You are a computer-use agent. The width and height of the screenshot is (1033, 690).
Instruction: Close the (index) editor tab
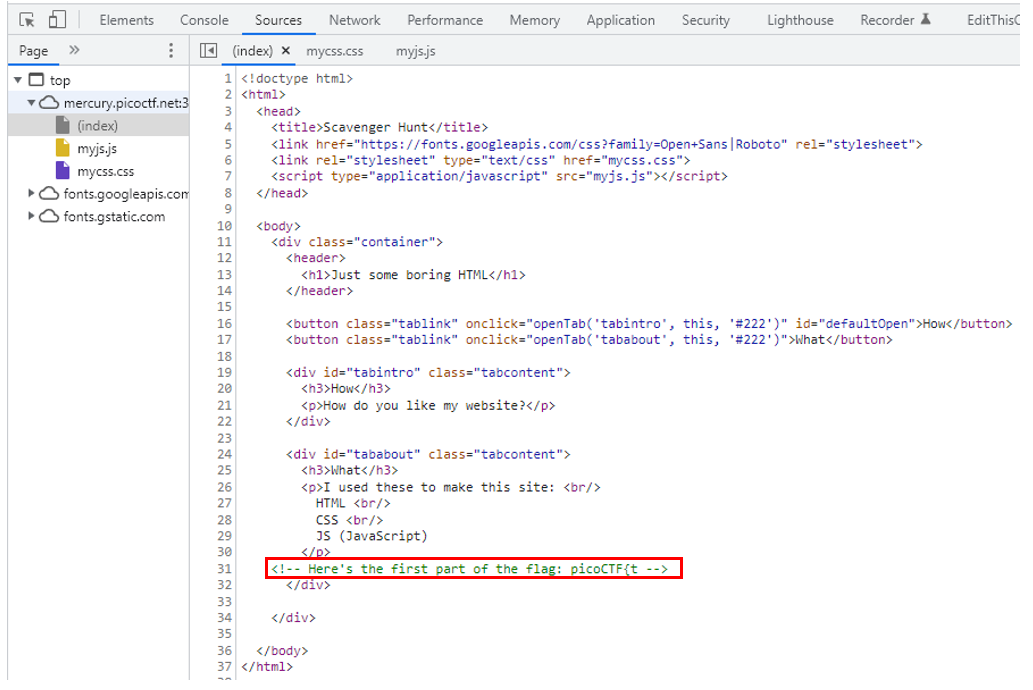click(285, 50)
